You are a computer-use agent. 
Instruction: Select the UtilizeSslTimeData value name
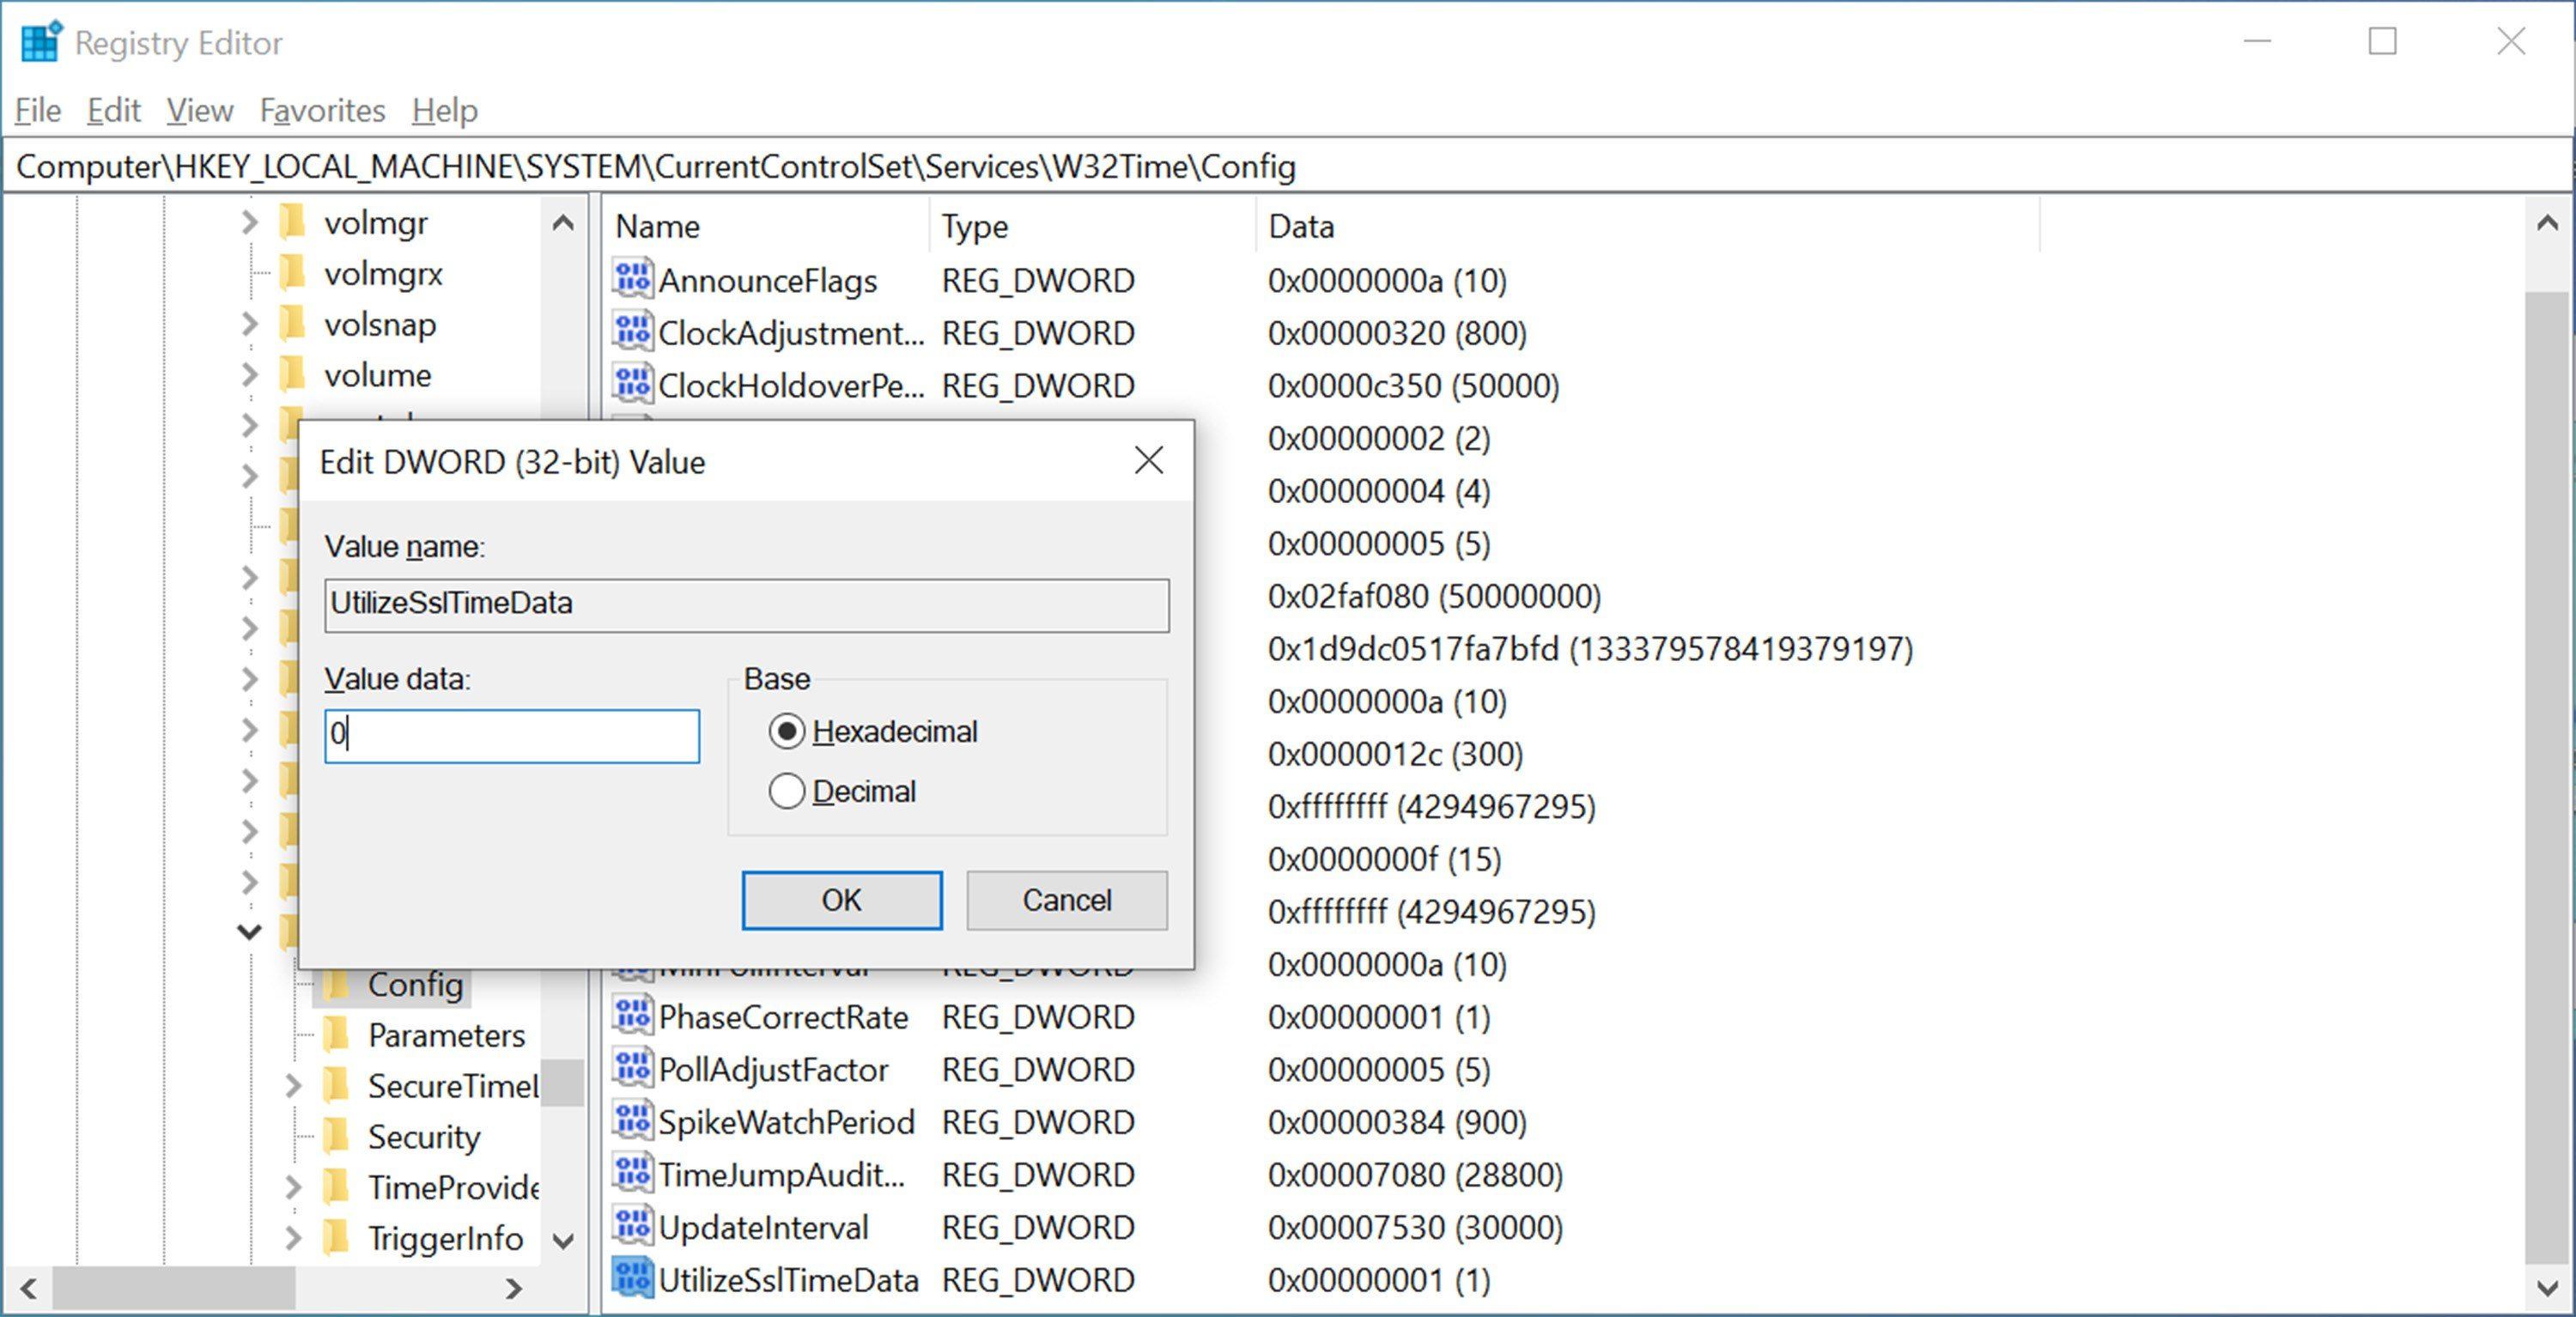click(x=788, y=1279)
